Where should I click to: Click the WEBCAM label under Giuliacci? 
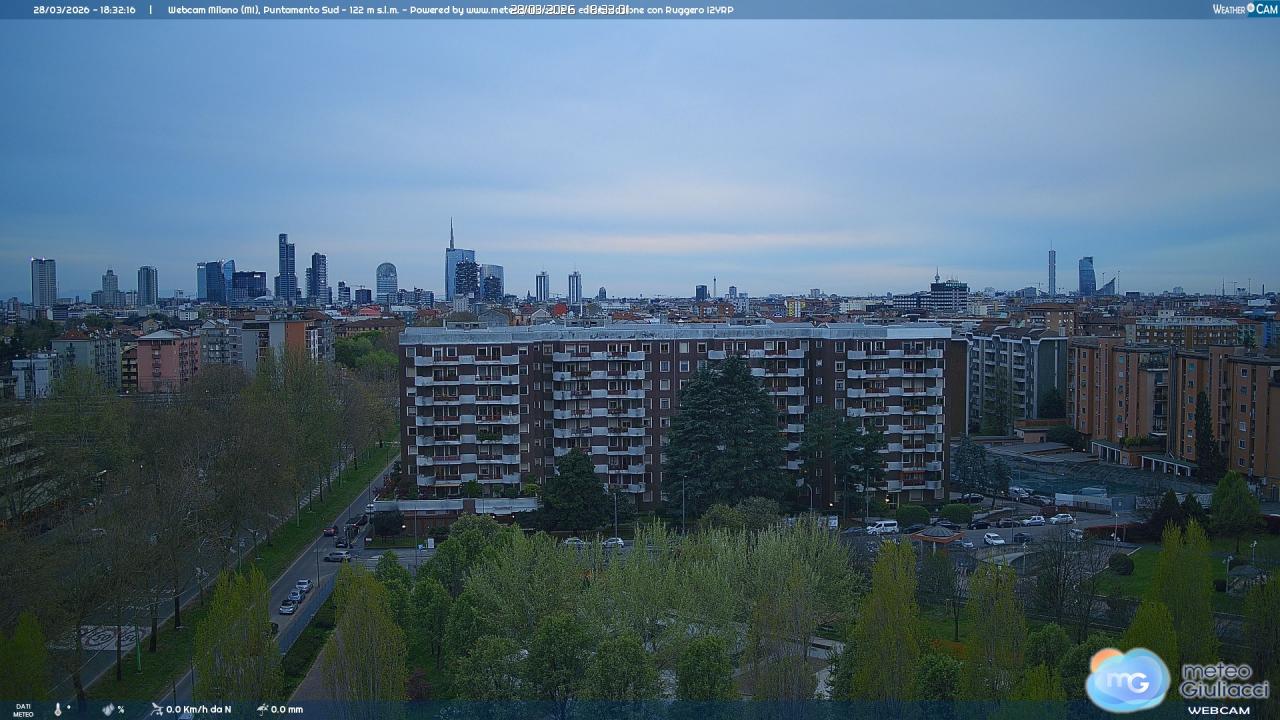(x=1218, y=710)
